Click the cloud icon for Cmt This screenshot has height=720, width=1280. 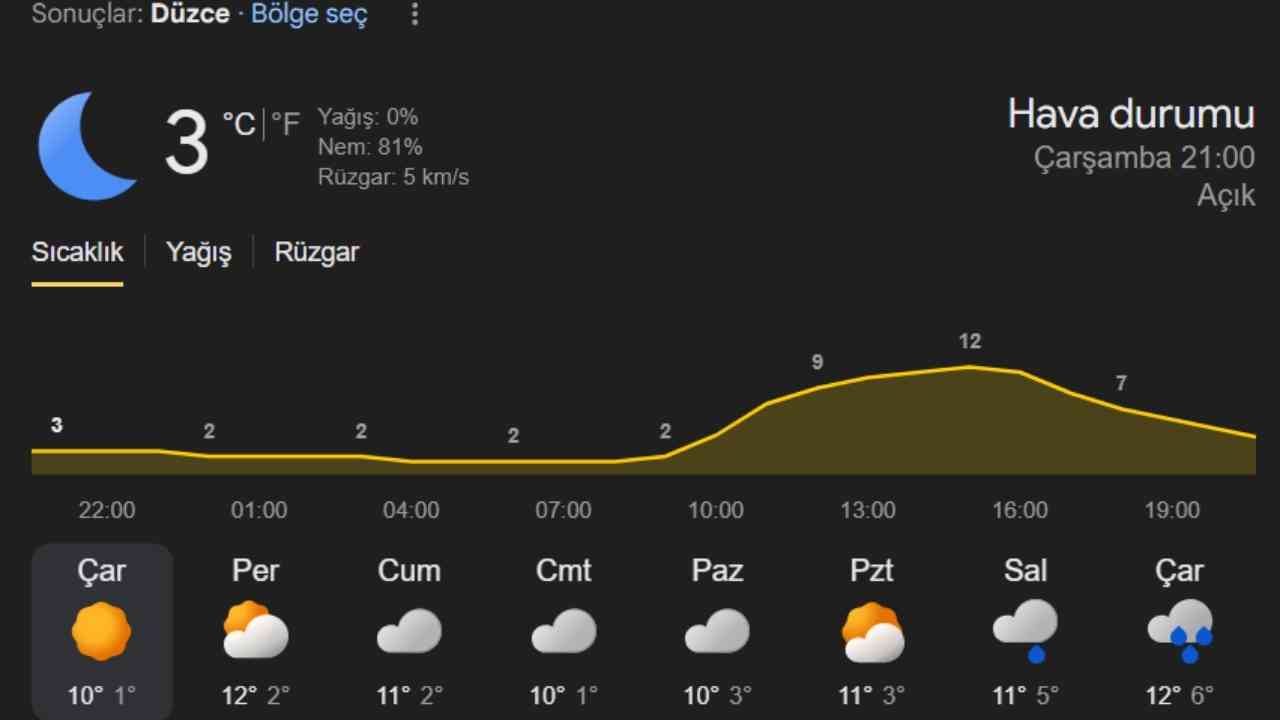click(x=563, y=632)
